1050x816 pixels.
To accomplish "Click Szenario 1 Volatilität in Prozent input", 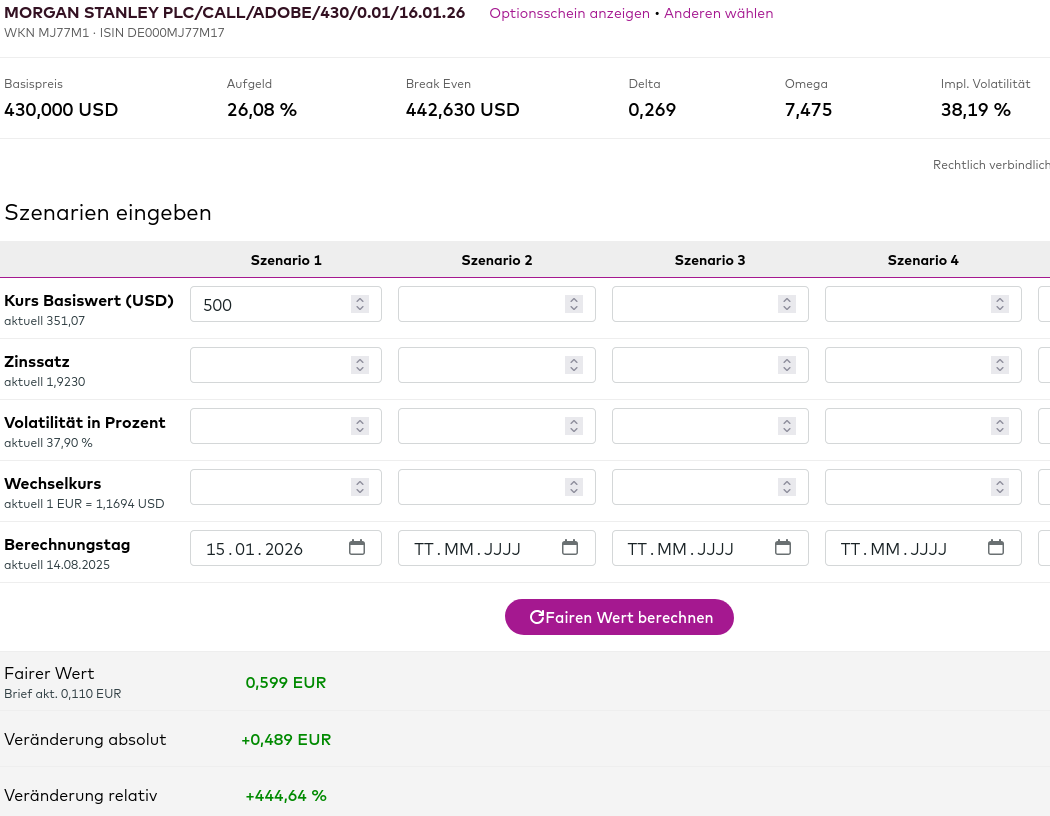I will point(270,426).
